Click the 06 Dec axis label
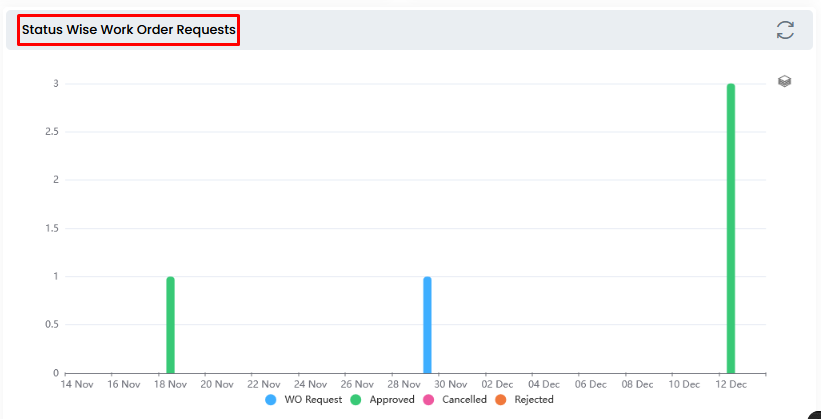The image size is (821, 419). [x=591, y=384]
